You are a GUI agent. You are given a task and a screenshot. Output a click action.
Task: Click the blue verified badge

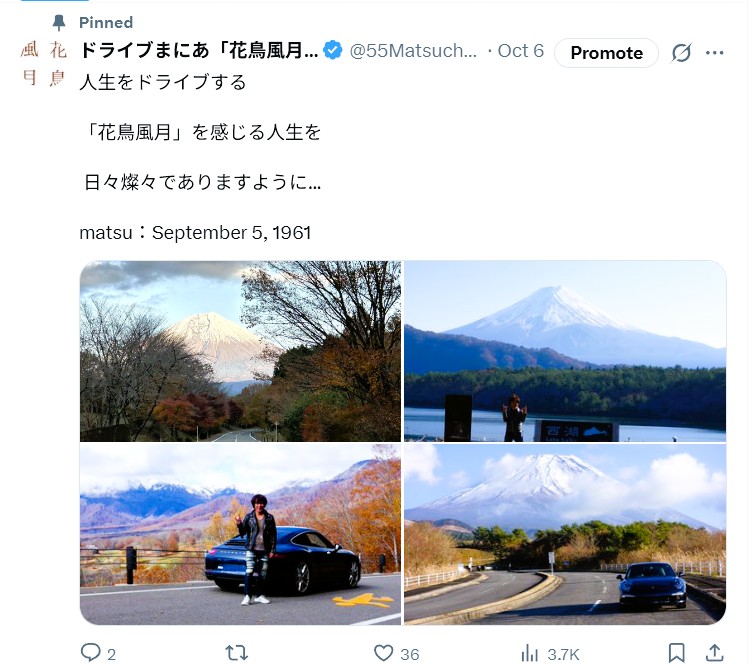(332, 50)
